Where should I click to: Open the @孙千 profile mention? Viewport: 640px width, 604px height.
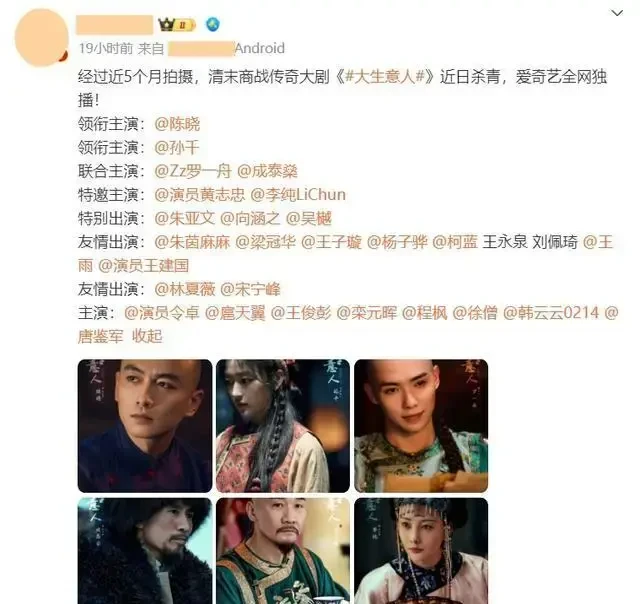click(x=177, y=148)
